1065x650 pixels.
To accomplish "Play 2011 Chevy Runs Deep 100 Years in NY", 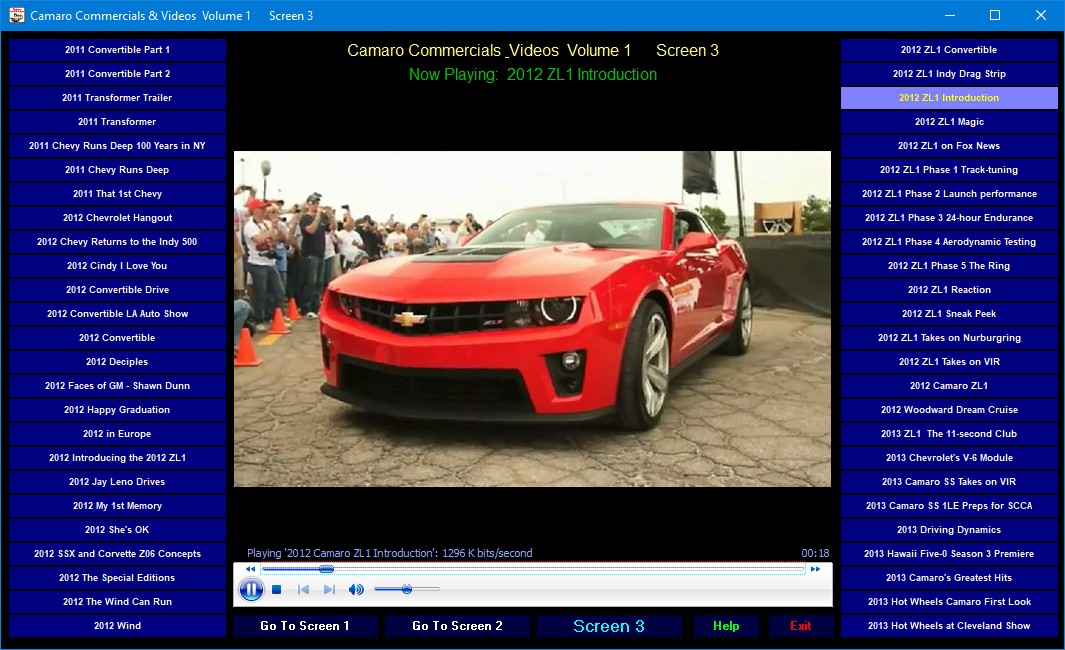I will (118, 145).
